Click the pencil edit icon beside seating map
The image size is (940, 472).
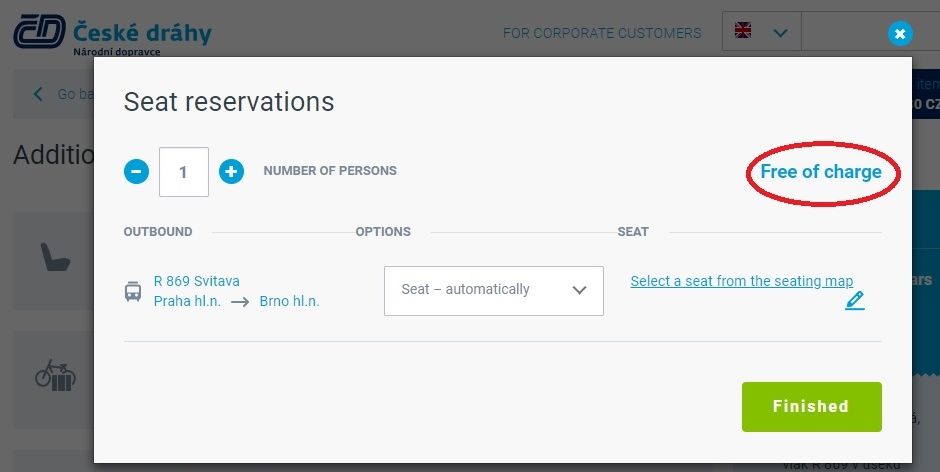click(x=855, y=300)
